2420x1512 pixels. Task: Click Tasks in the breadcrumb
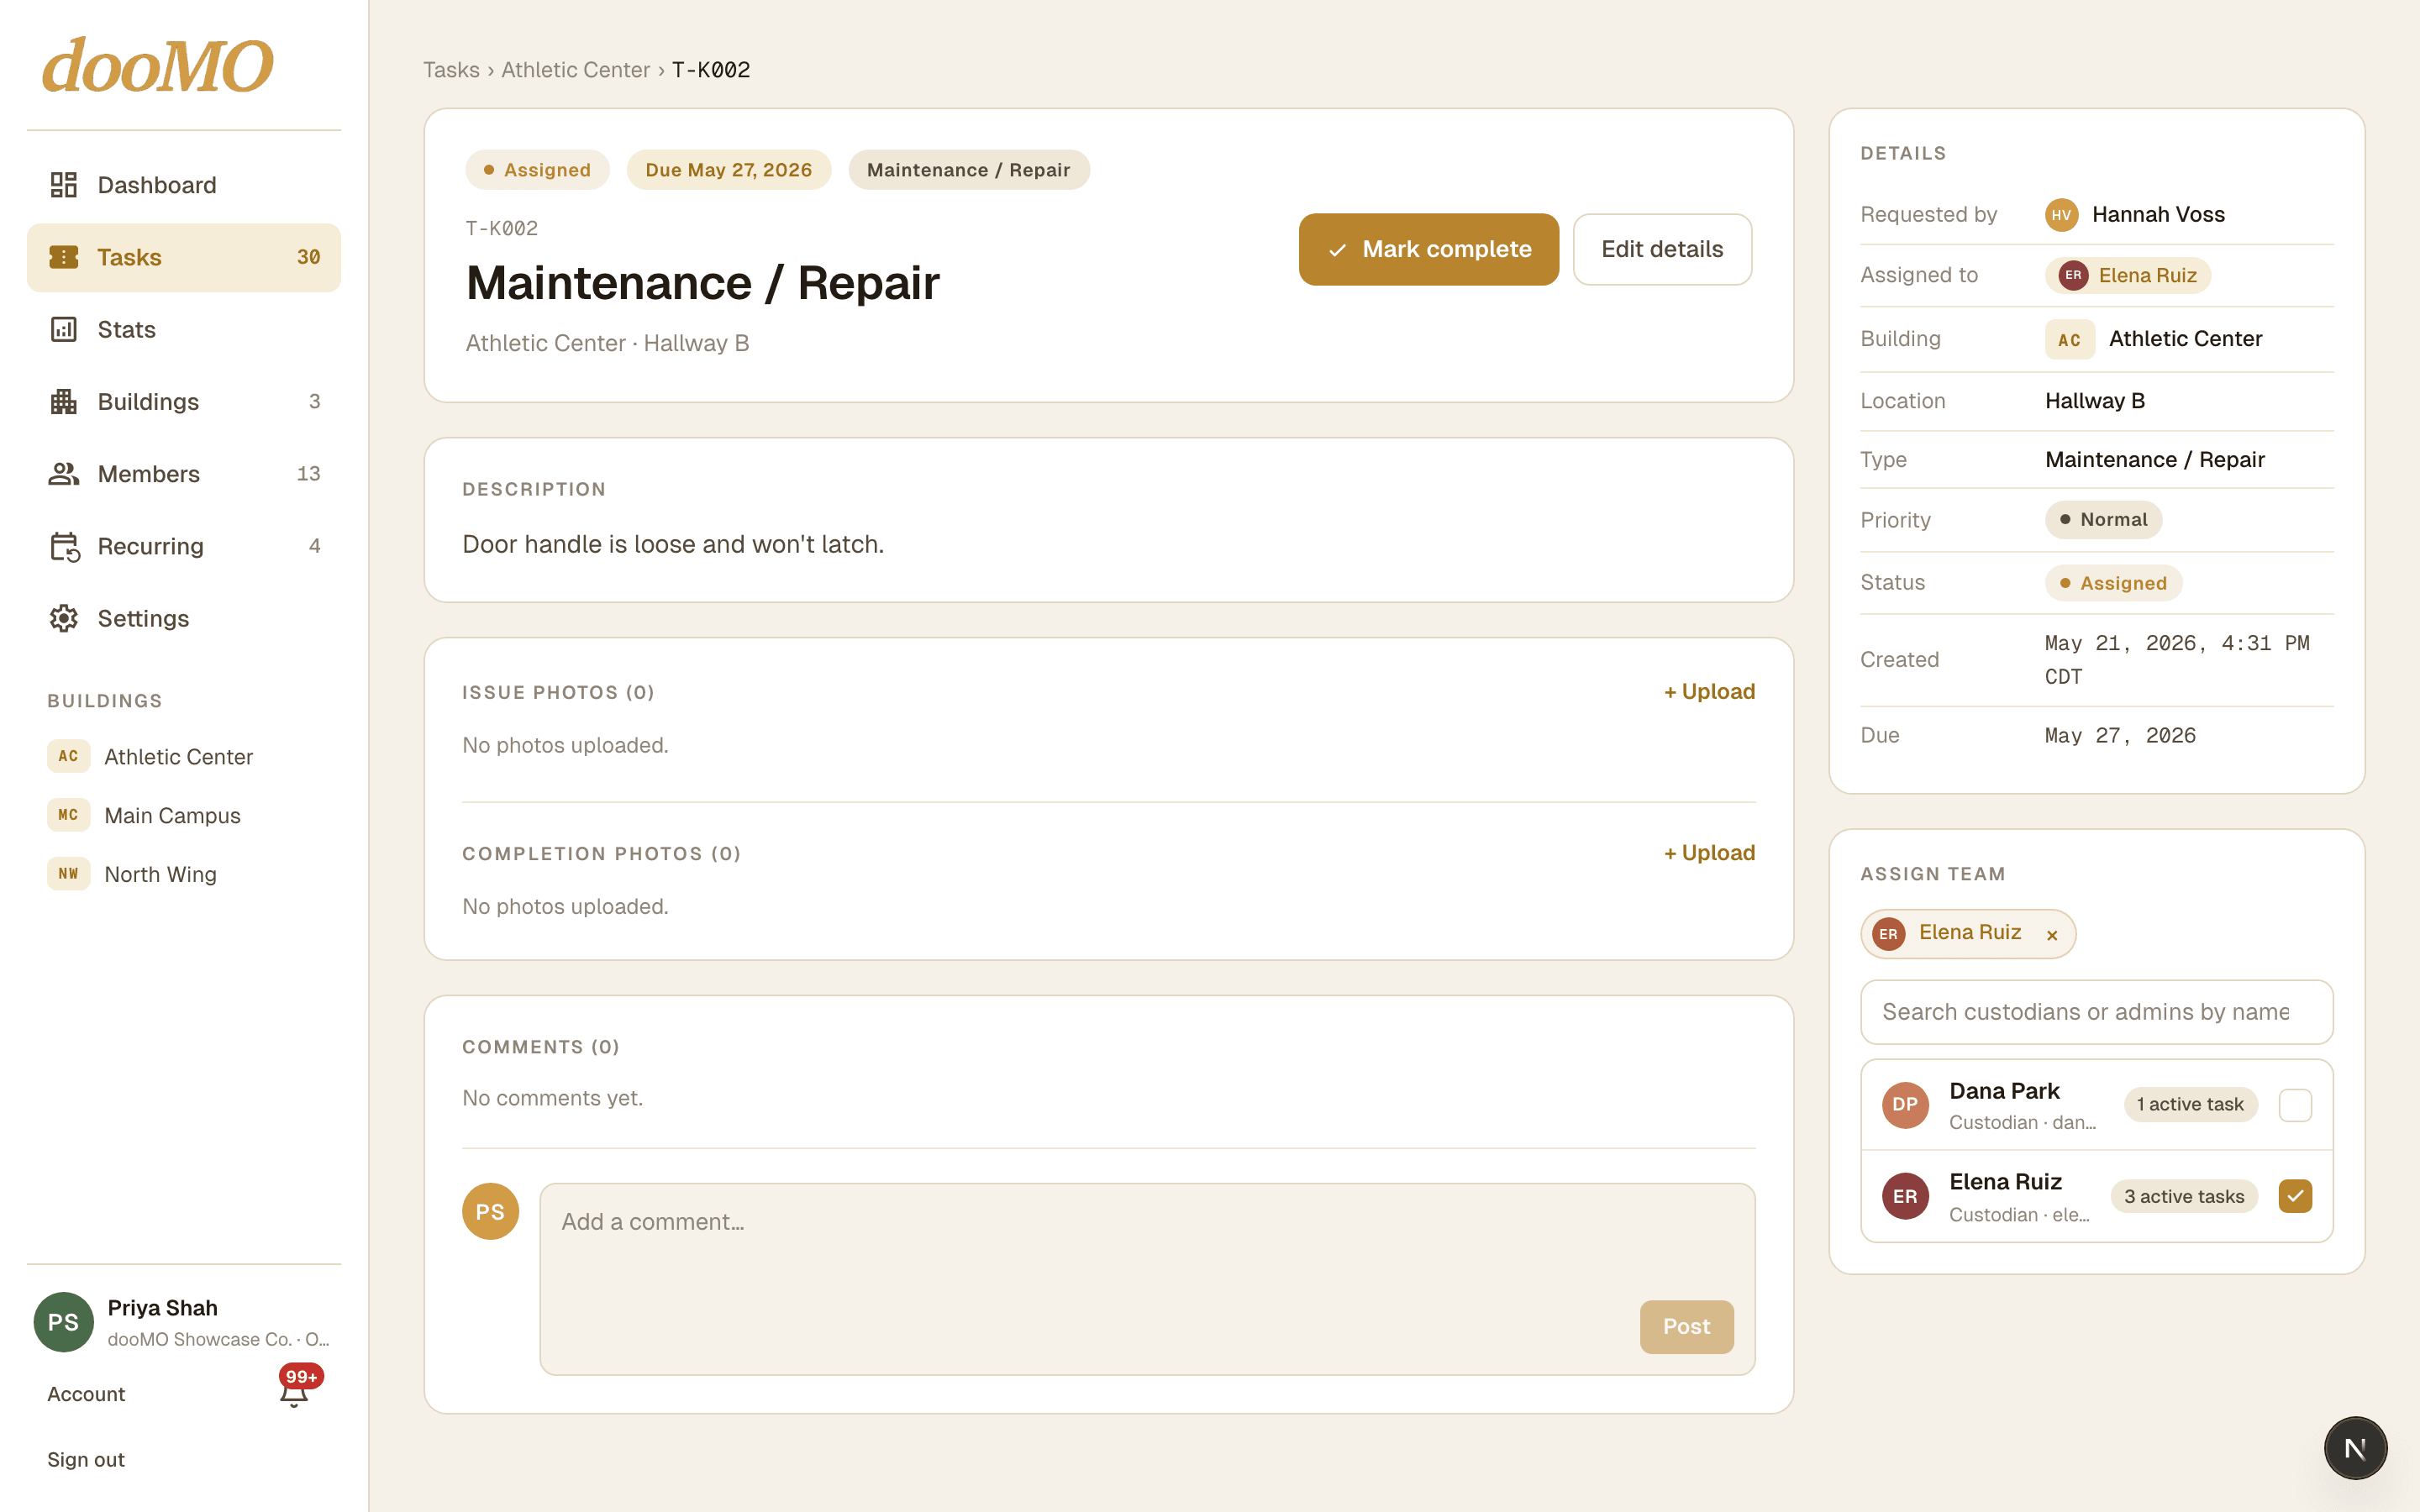(451, 70)
